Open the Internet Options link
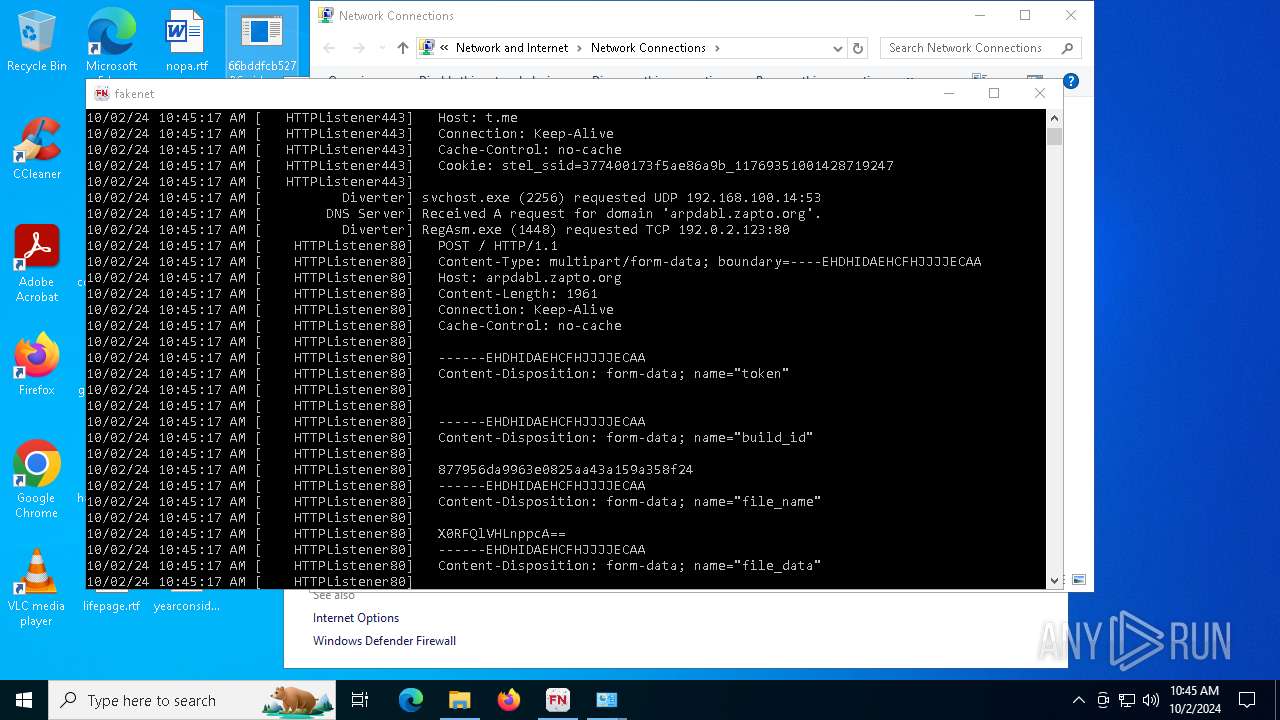Viewport: 1280px width, 720px height. point(356,618)
